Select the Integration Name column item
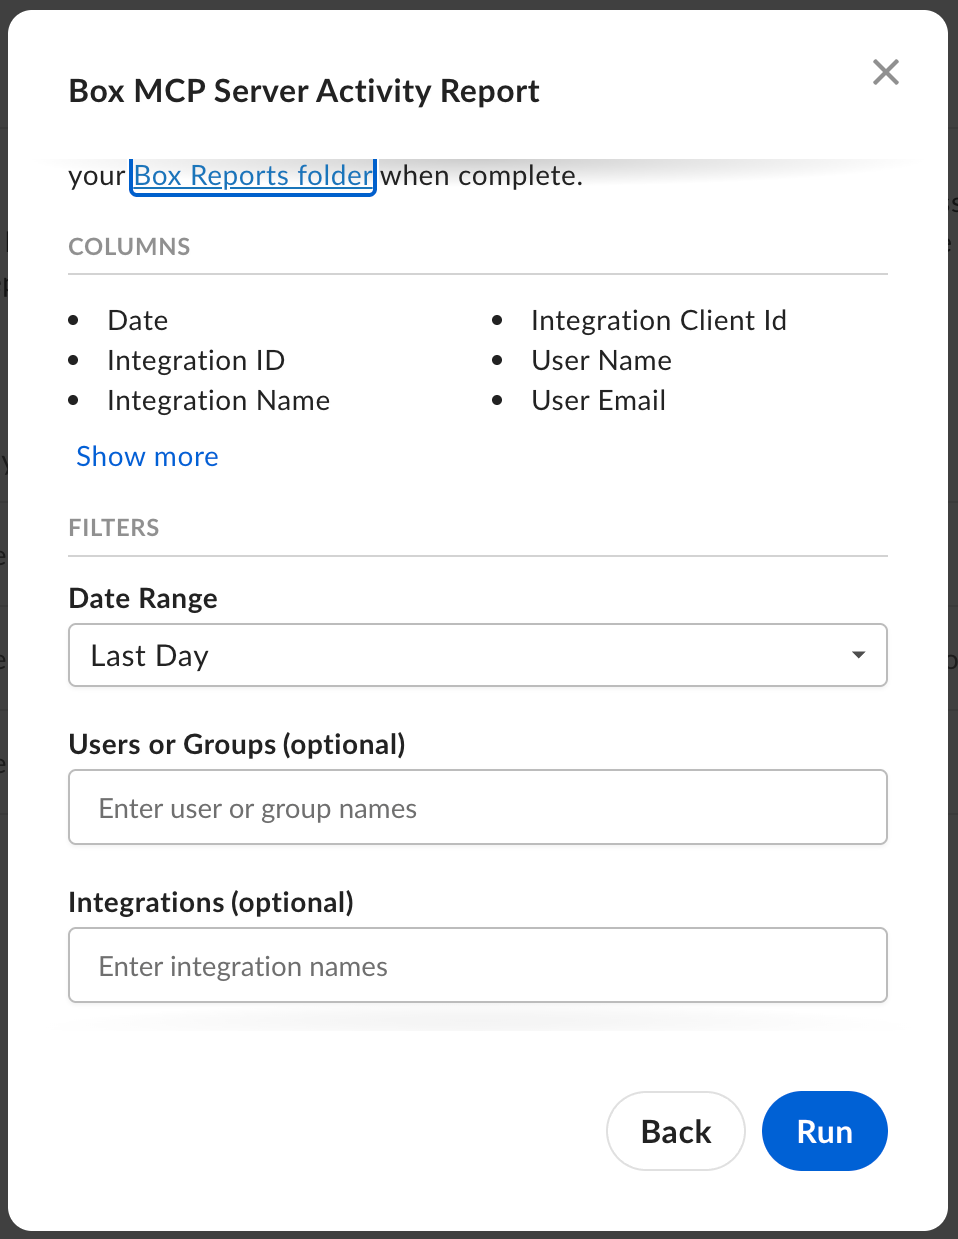958x1239 pixels. (x=219, y=401)
